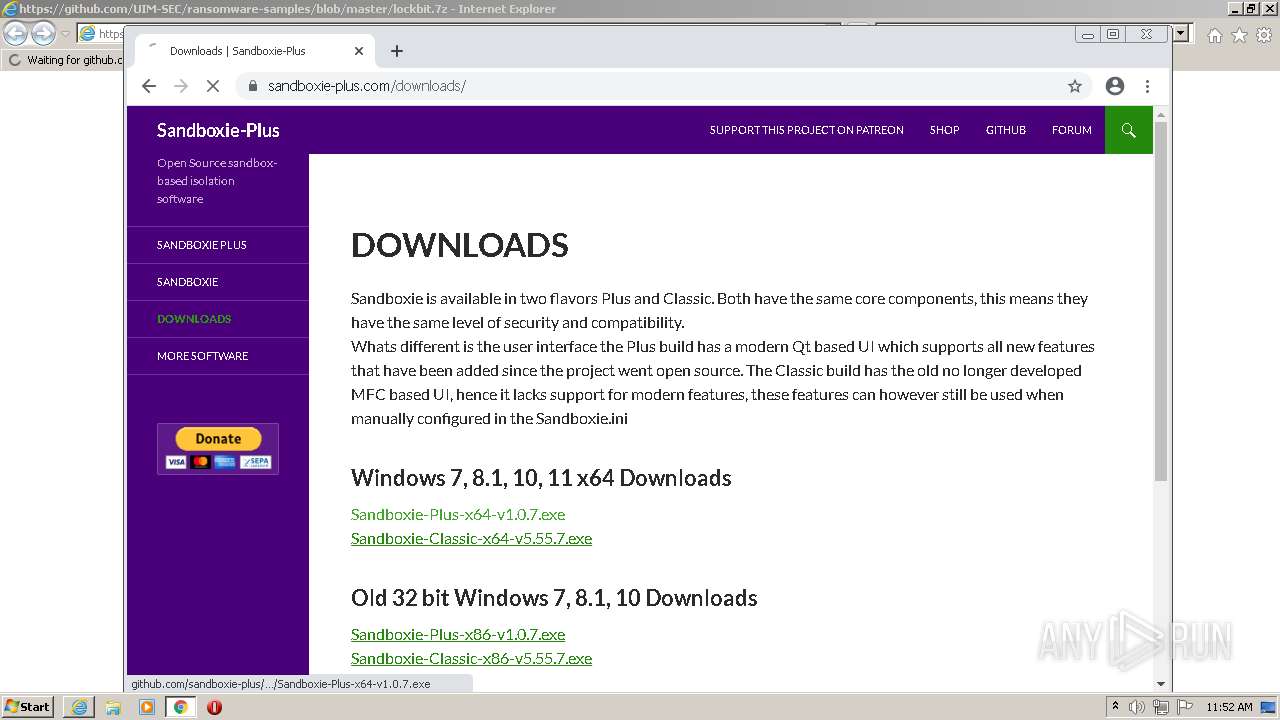1280x720 pixels.
Task: Download Sandboxie-Classic-x86-v5.55.7.exe
Action: [471, 658]
